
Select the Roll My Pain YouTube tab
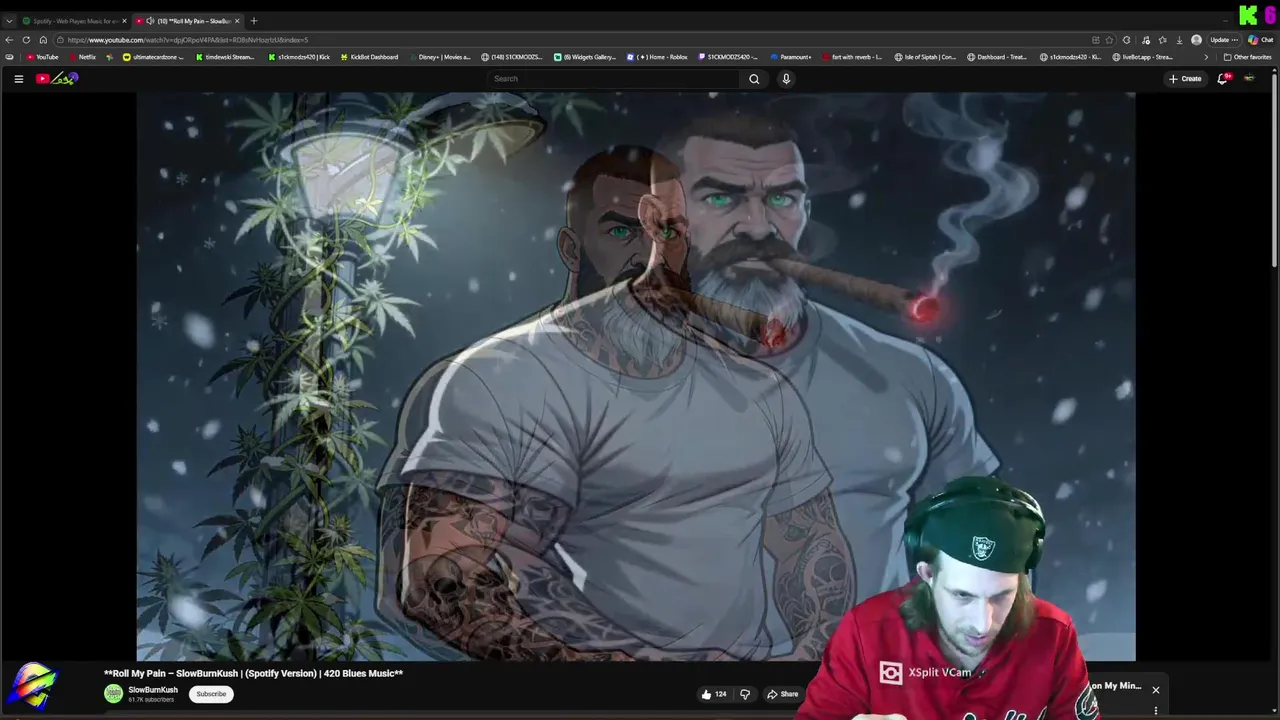pyautogui.click(x=188, y=21)
